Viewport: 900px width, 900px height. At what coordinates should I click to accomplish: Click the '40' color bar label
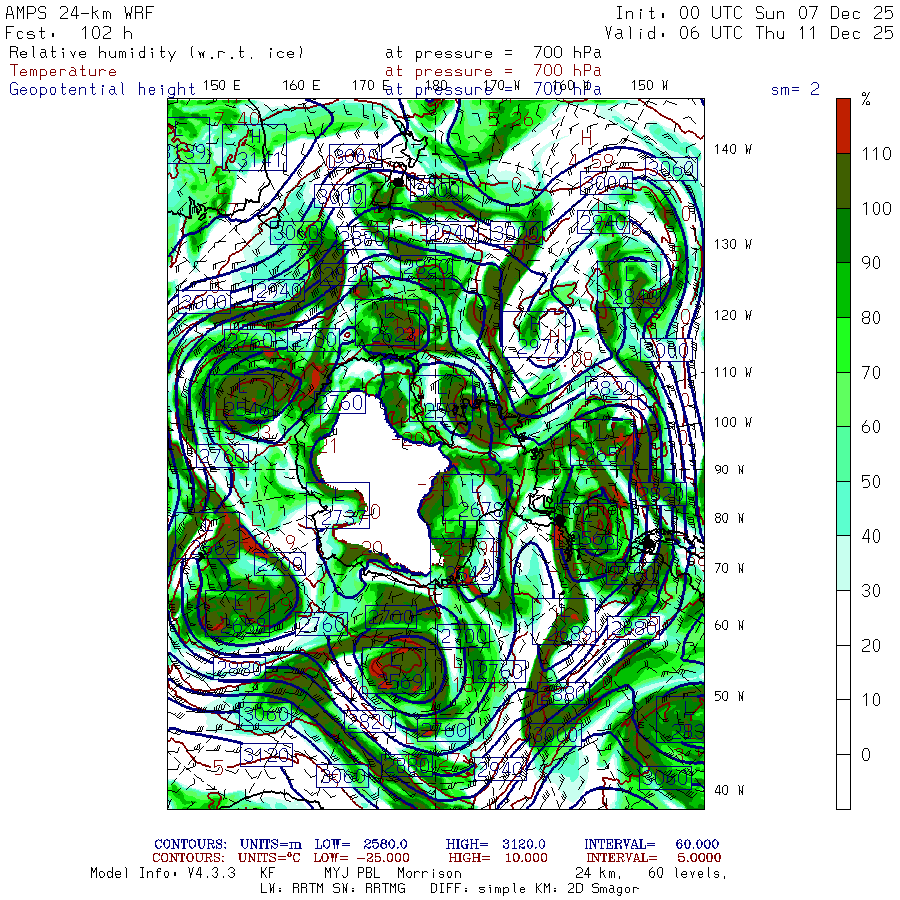(x=871, y=536)
